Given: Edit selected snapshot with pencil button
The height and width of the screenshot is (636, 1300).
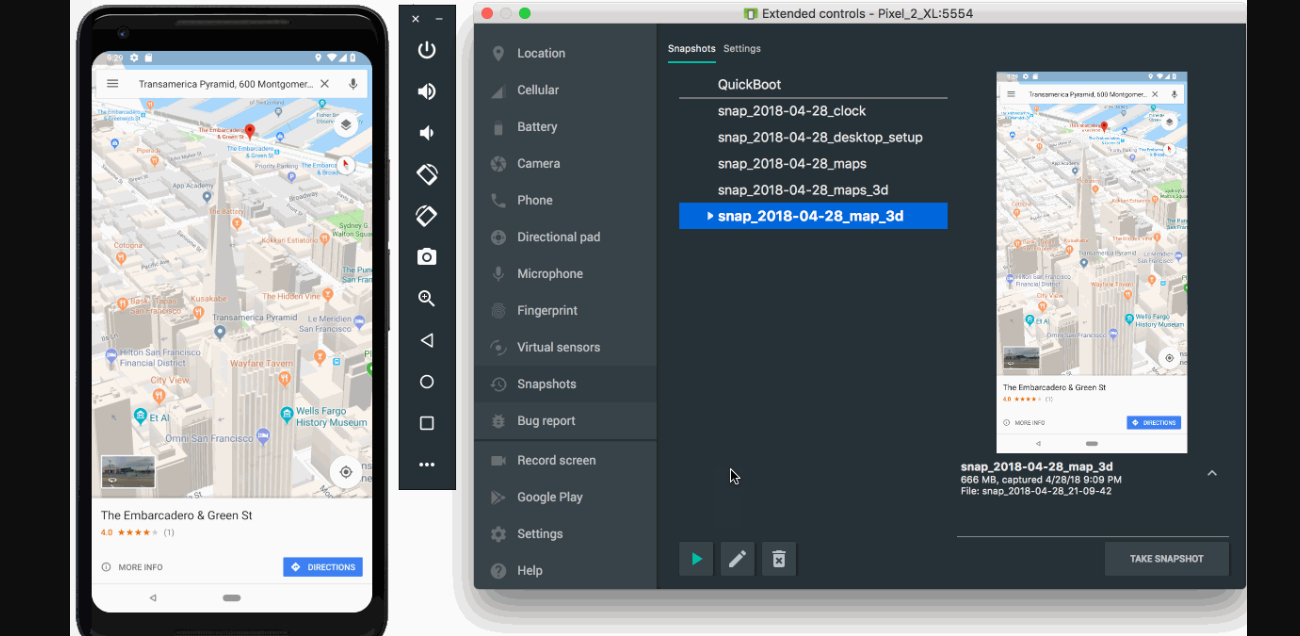Looking at the screenshot, I should pos(737,559).
